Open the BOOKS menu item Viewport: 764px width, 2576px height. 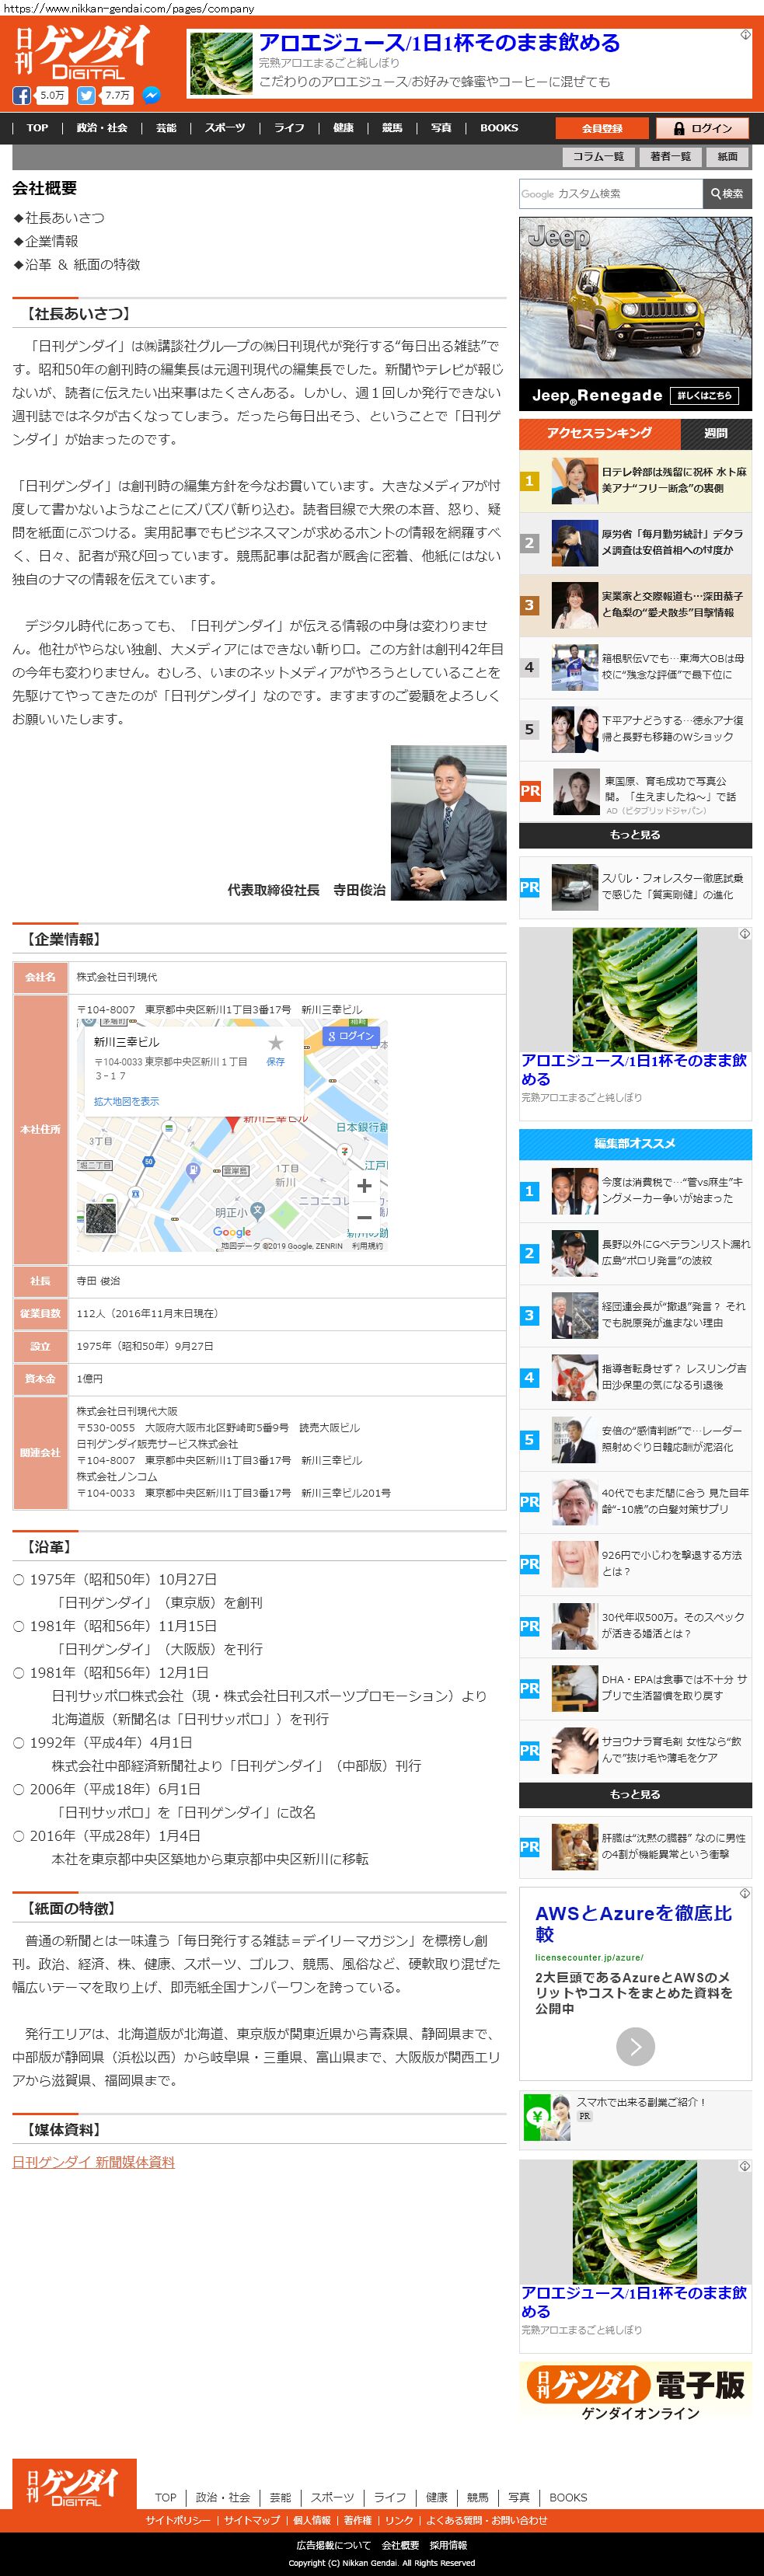click(x=499, y=128)
